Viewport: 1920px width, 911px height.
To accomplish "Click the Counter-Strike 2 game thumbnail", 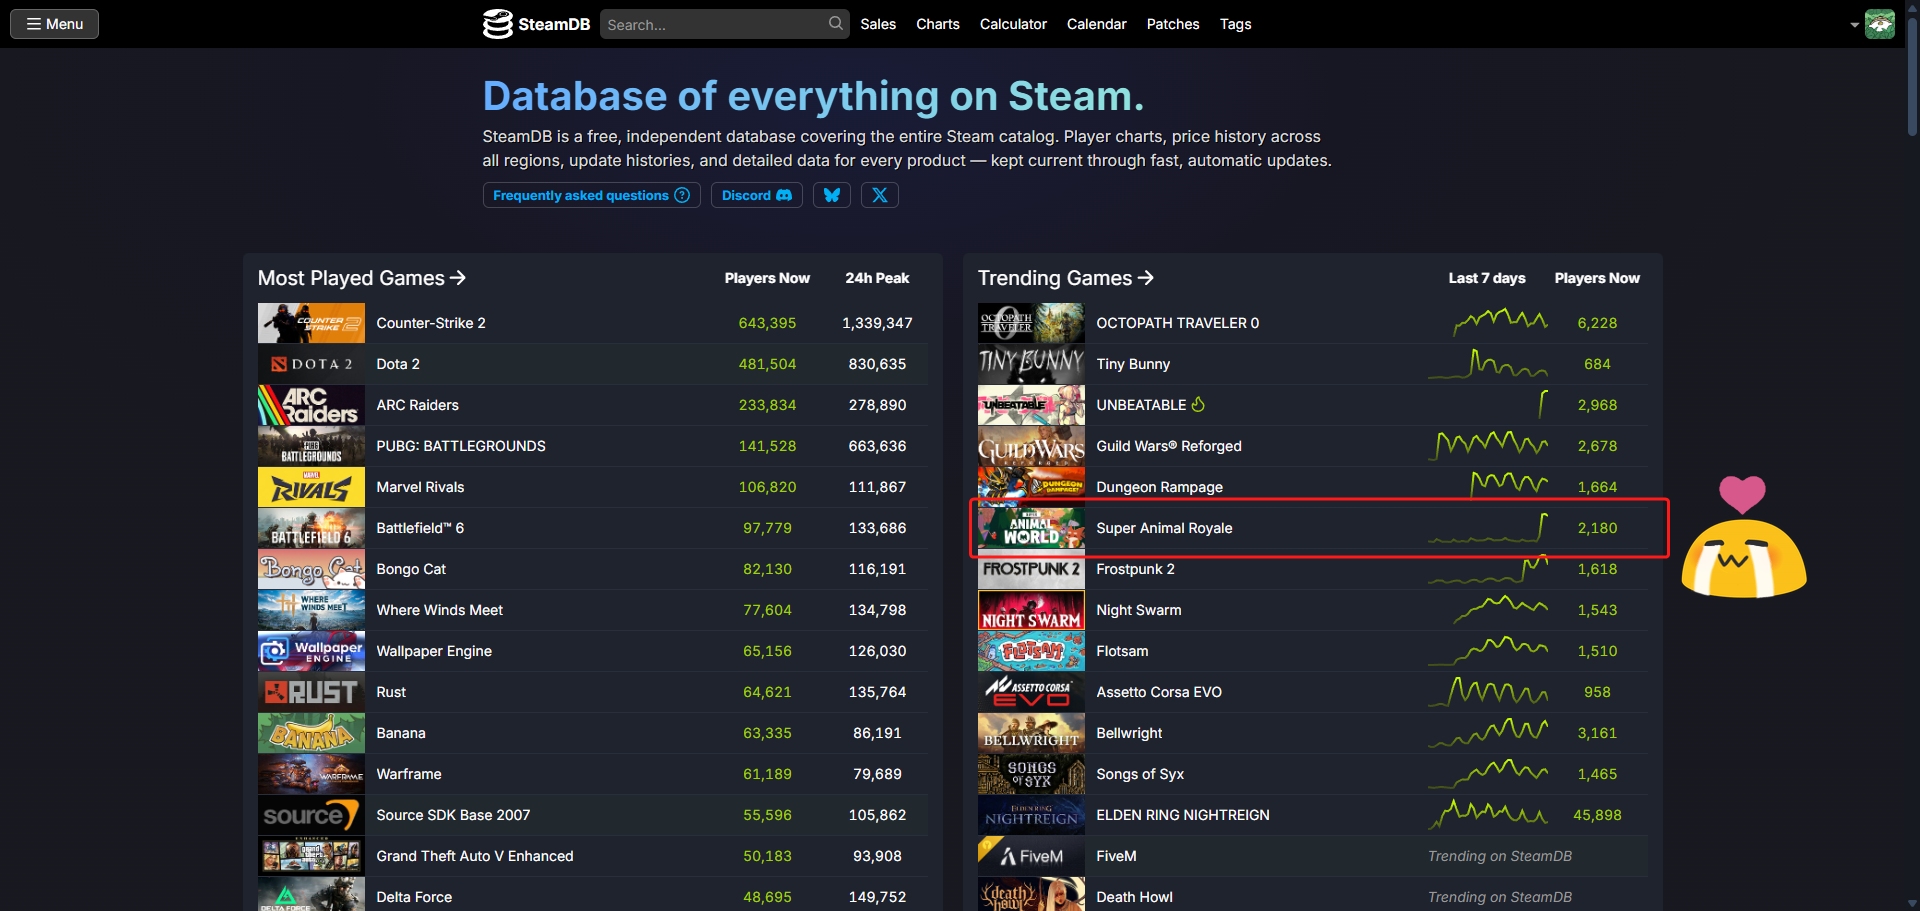I will point(311,323).
